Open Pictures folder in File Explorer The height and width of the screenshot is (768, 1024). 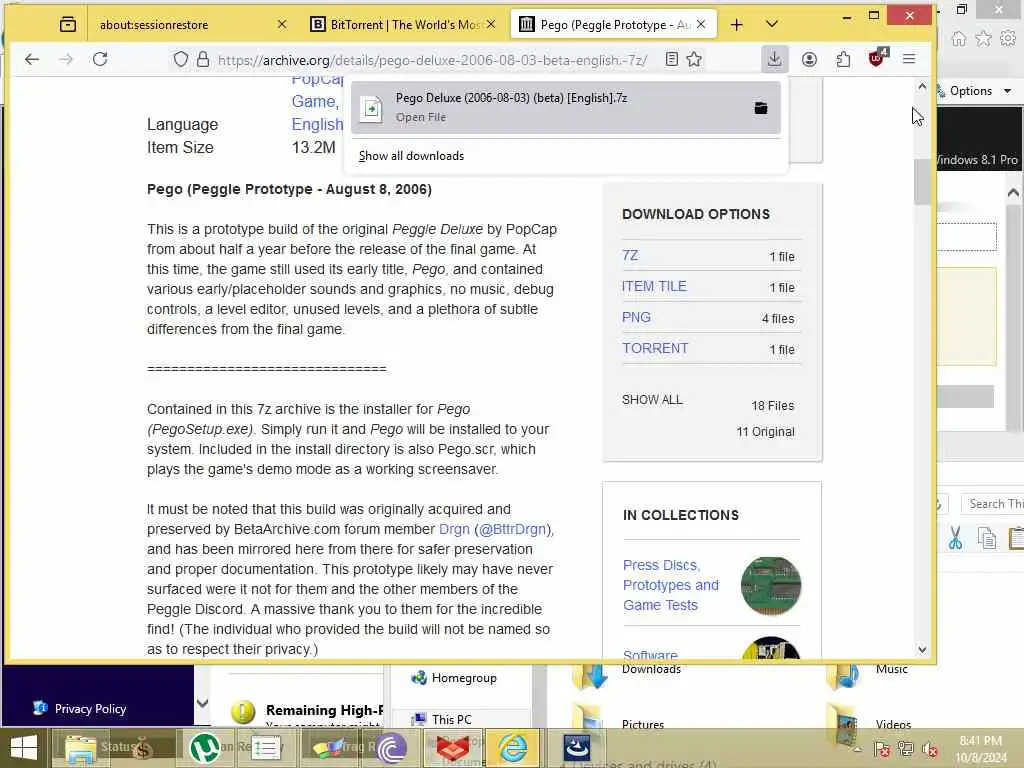click(643, 724)
